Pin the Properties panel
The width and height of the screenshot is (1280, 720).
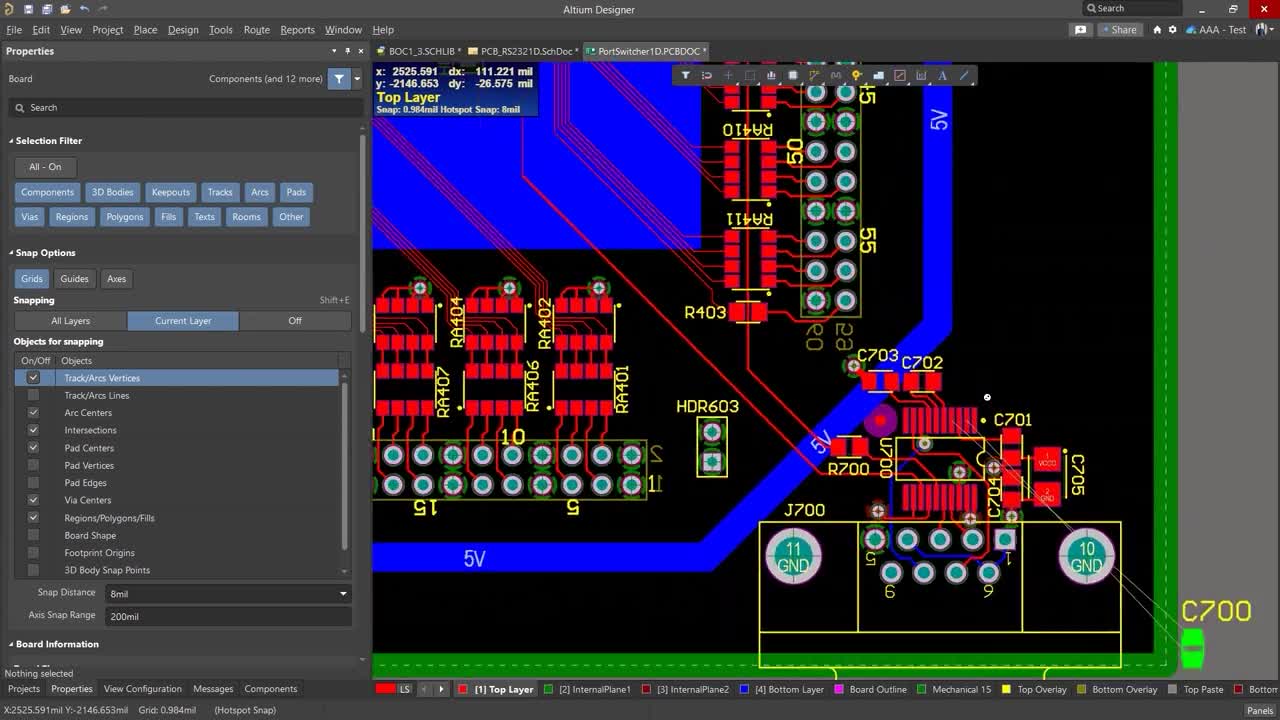(x=348, y=51)
